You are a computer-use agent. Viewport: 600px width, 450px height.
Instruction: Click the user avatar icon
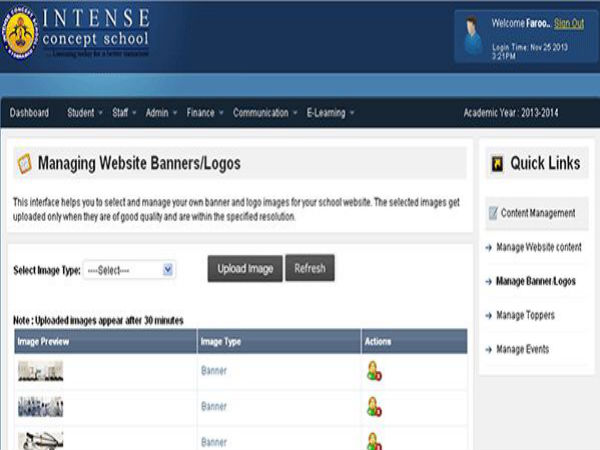click(x=473, y=36)
